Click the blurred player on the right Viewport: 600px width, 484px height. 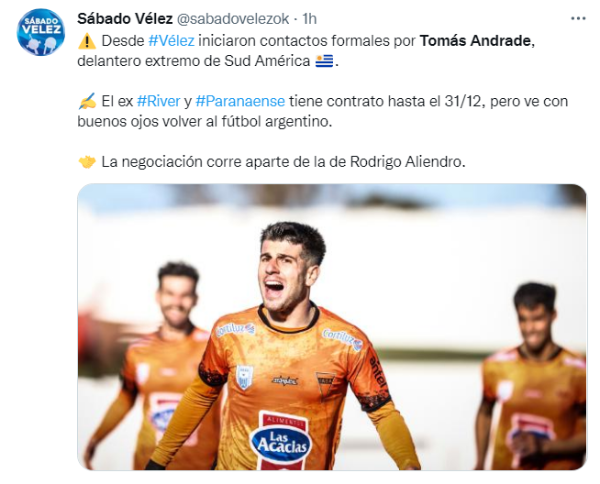tap(532, 377)
